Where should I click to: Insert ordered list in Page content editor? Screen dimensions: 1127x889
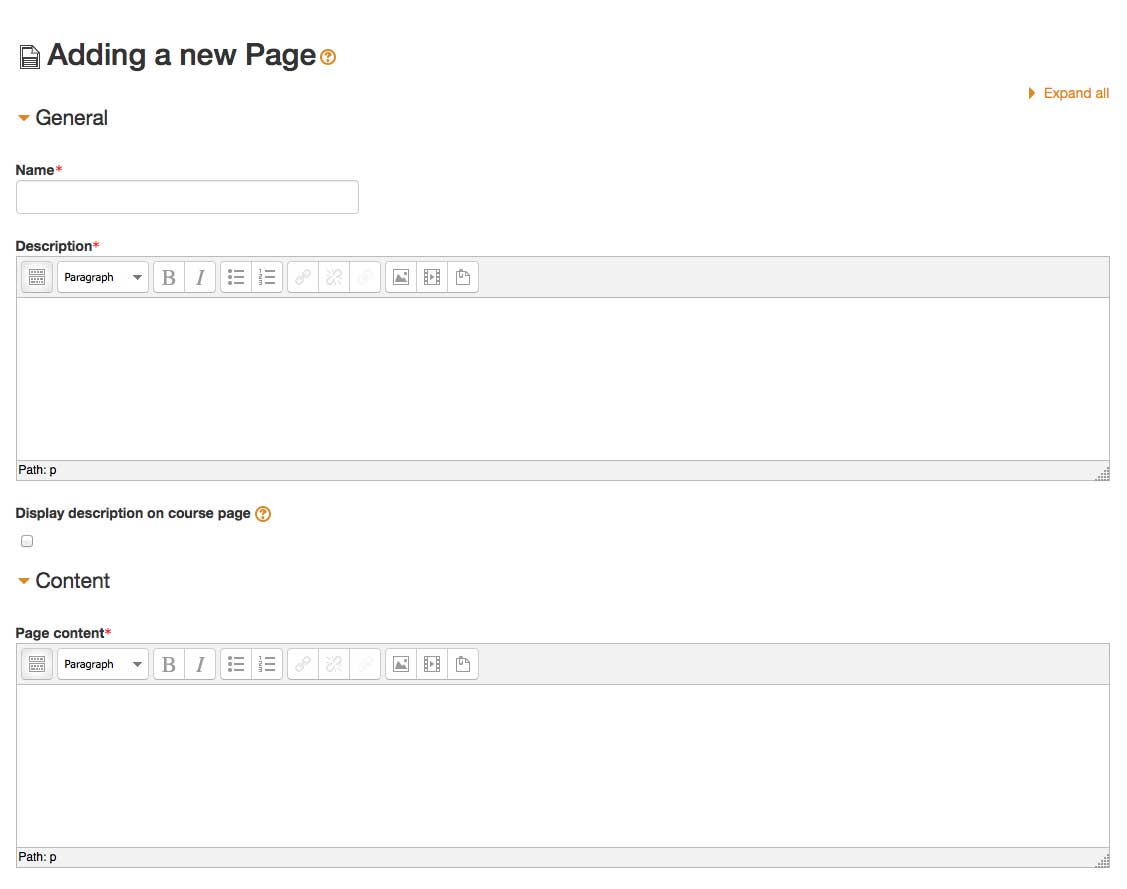pyautogui.click(x=267, y=664)
